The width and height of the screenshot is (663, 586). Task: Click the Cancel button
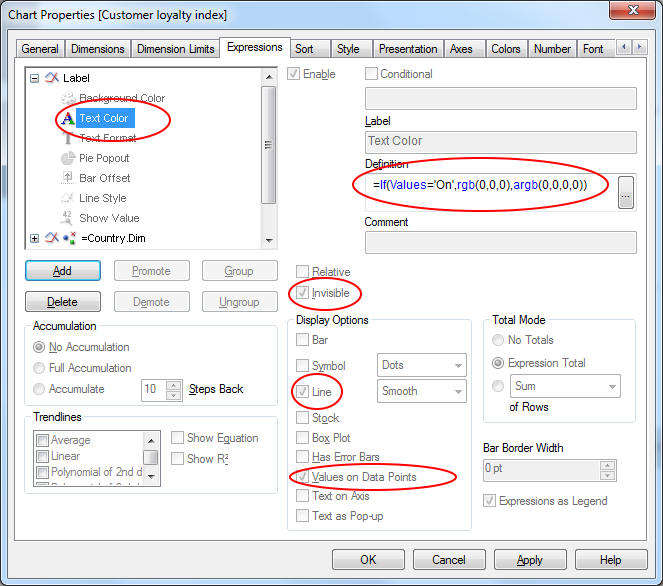tap(449, 559)
